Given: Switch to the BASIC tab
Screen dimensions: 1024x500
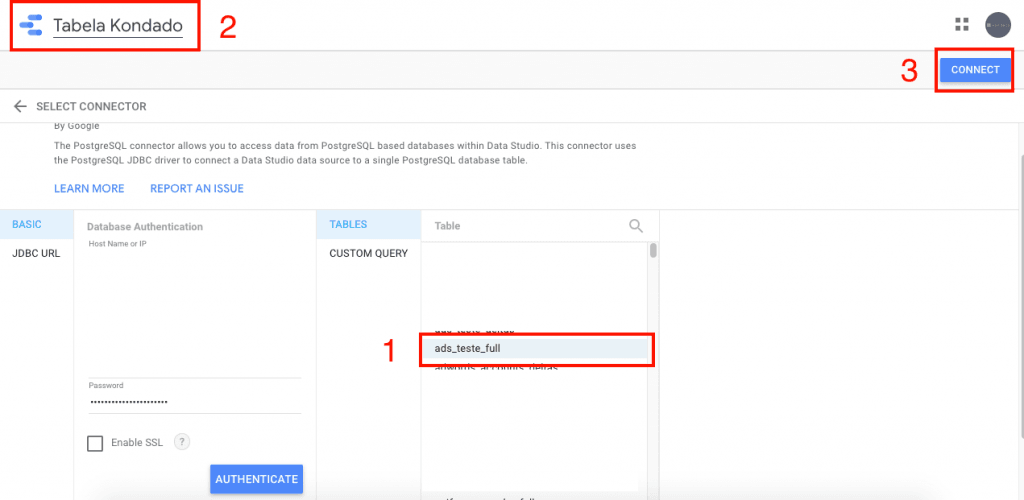Looking at the screenshot, I should 27,225.
